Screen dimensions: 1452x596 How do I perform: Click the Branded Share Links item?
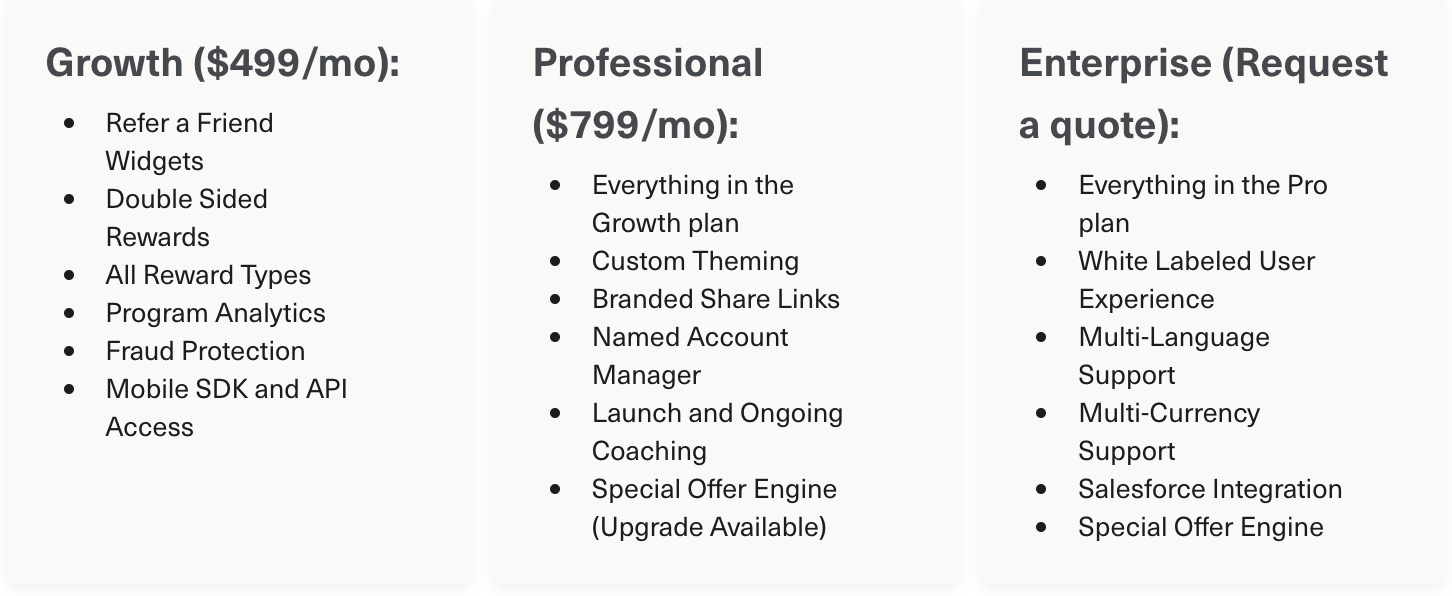(x=716, y=299)
